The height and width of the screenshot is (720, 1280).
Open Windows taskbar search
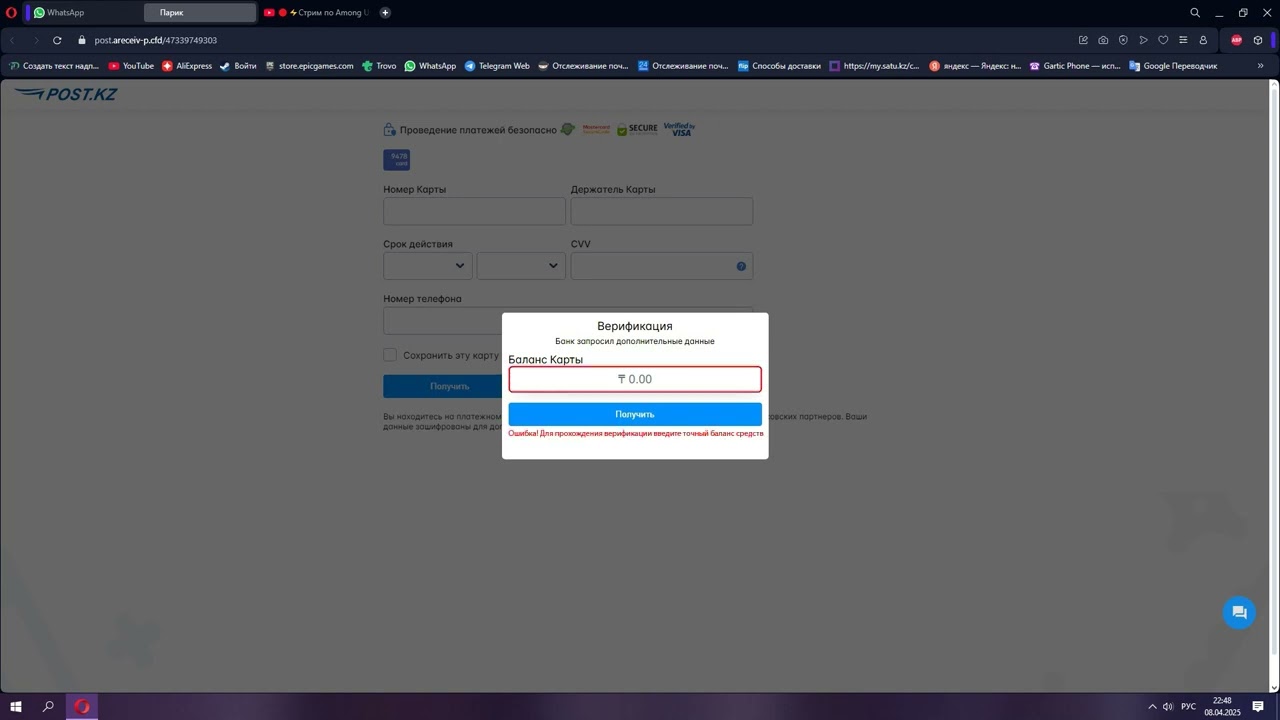(x=48, y=707)
